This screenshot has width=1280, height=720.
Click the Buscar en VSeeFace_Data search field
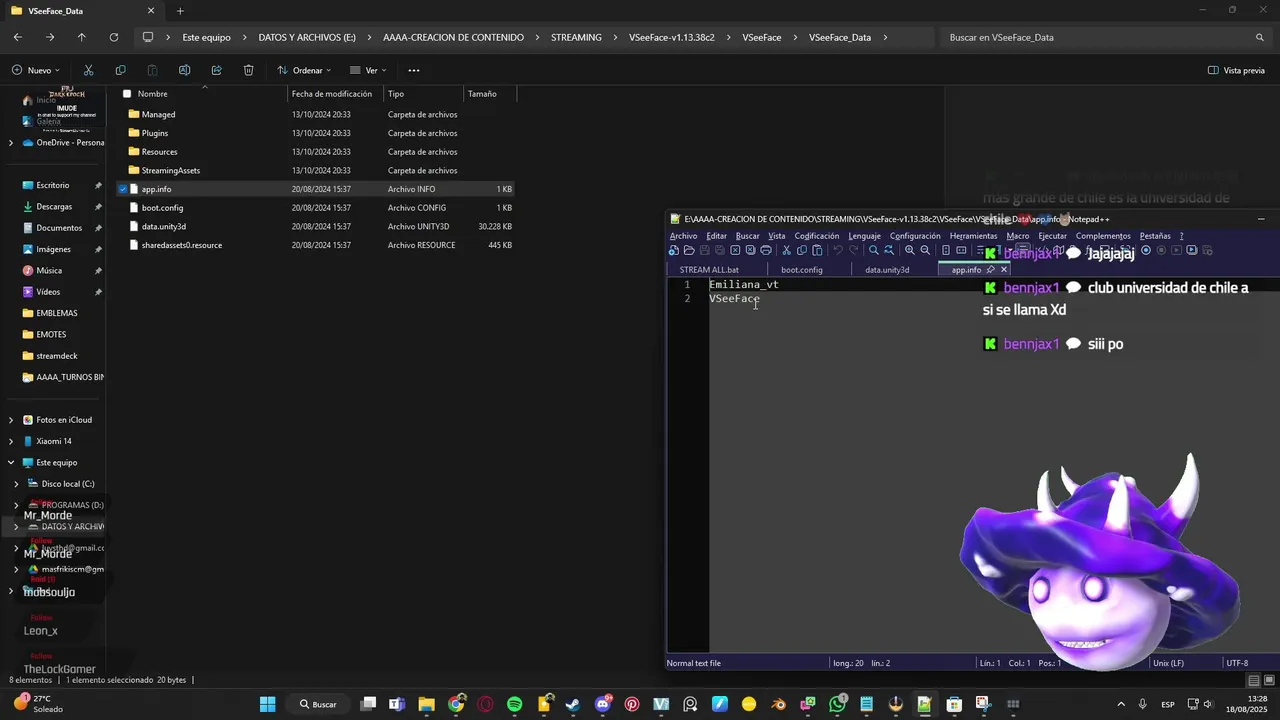pos(1107,37)
